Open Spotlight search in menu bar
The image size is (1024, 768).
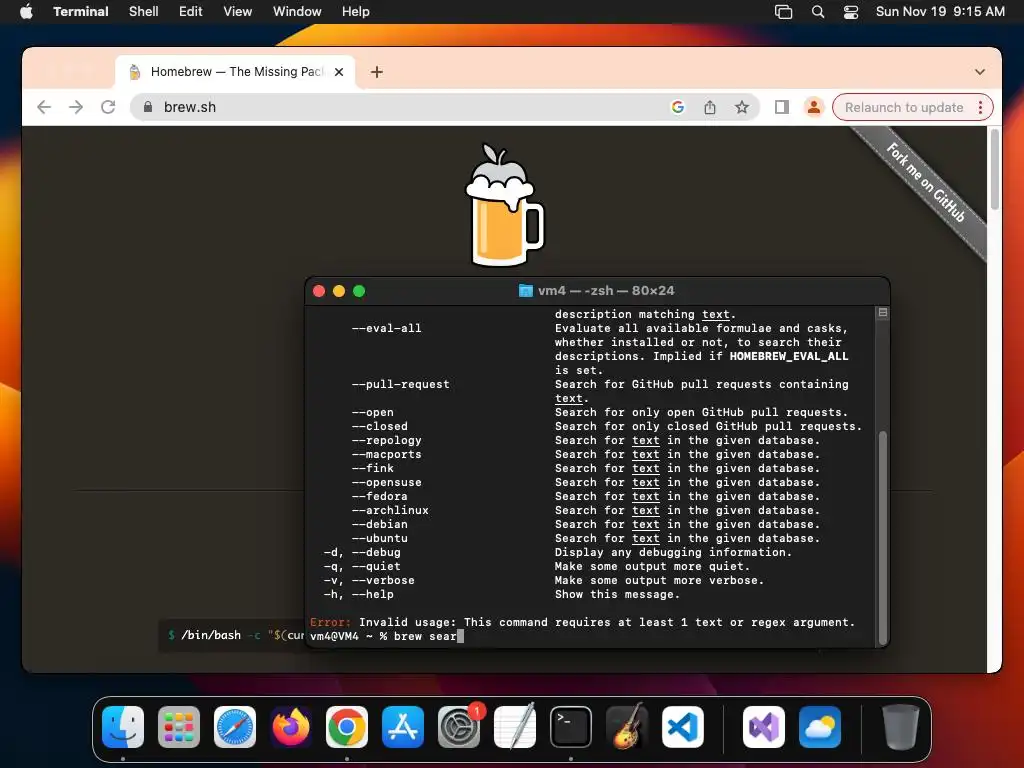pyautogui.click(x=818, y=12)
